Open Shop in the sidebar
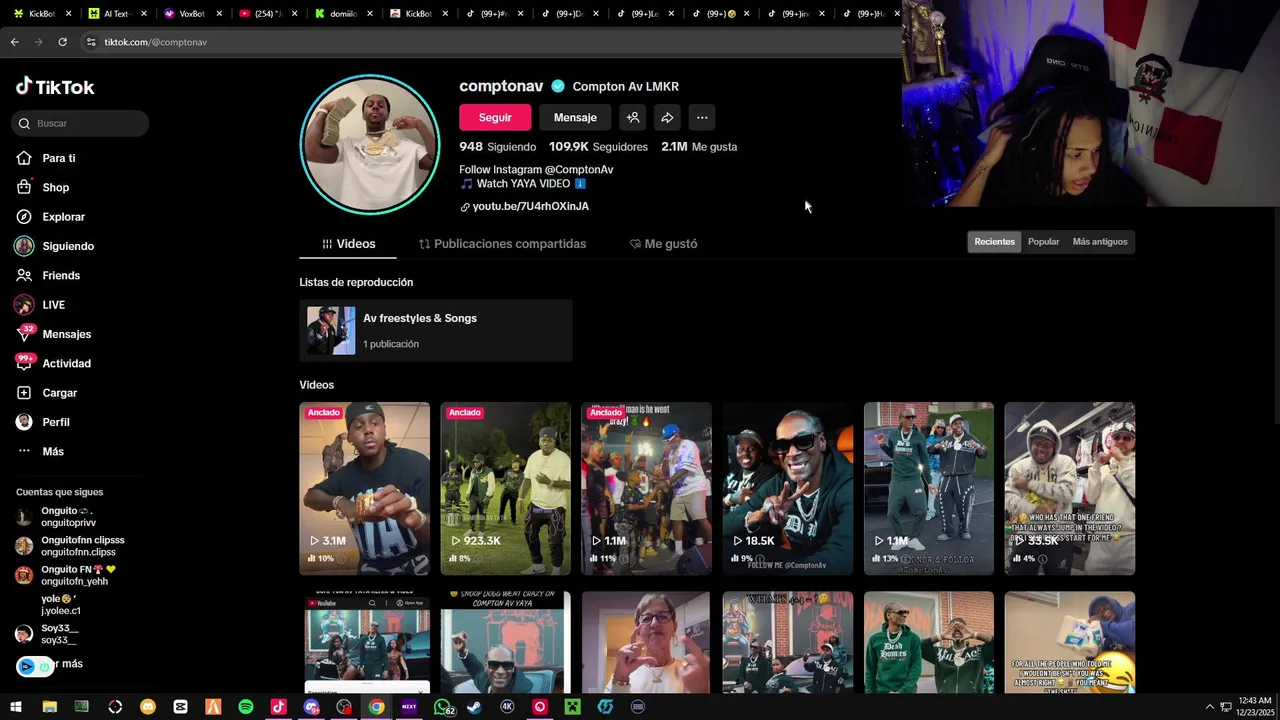1280x720 pixels. tap(43, 187)
